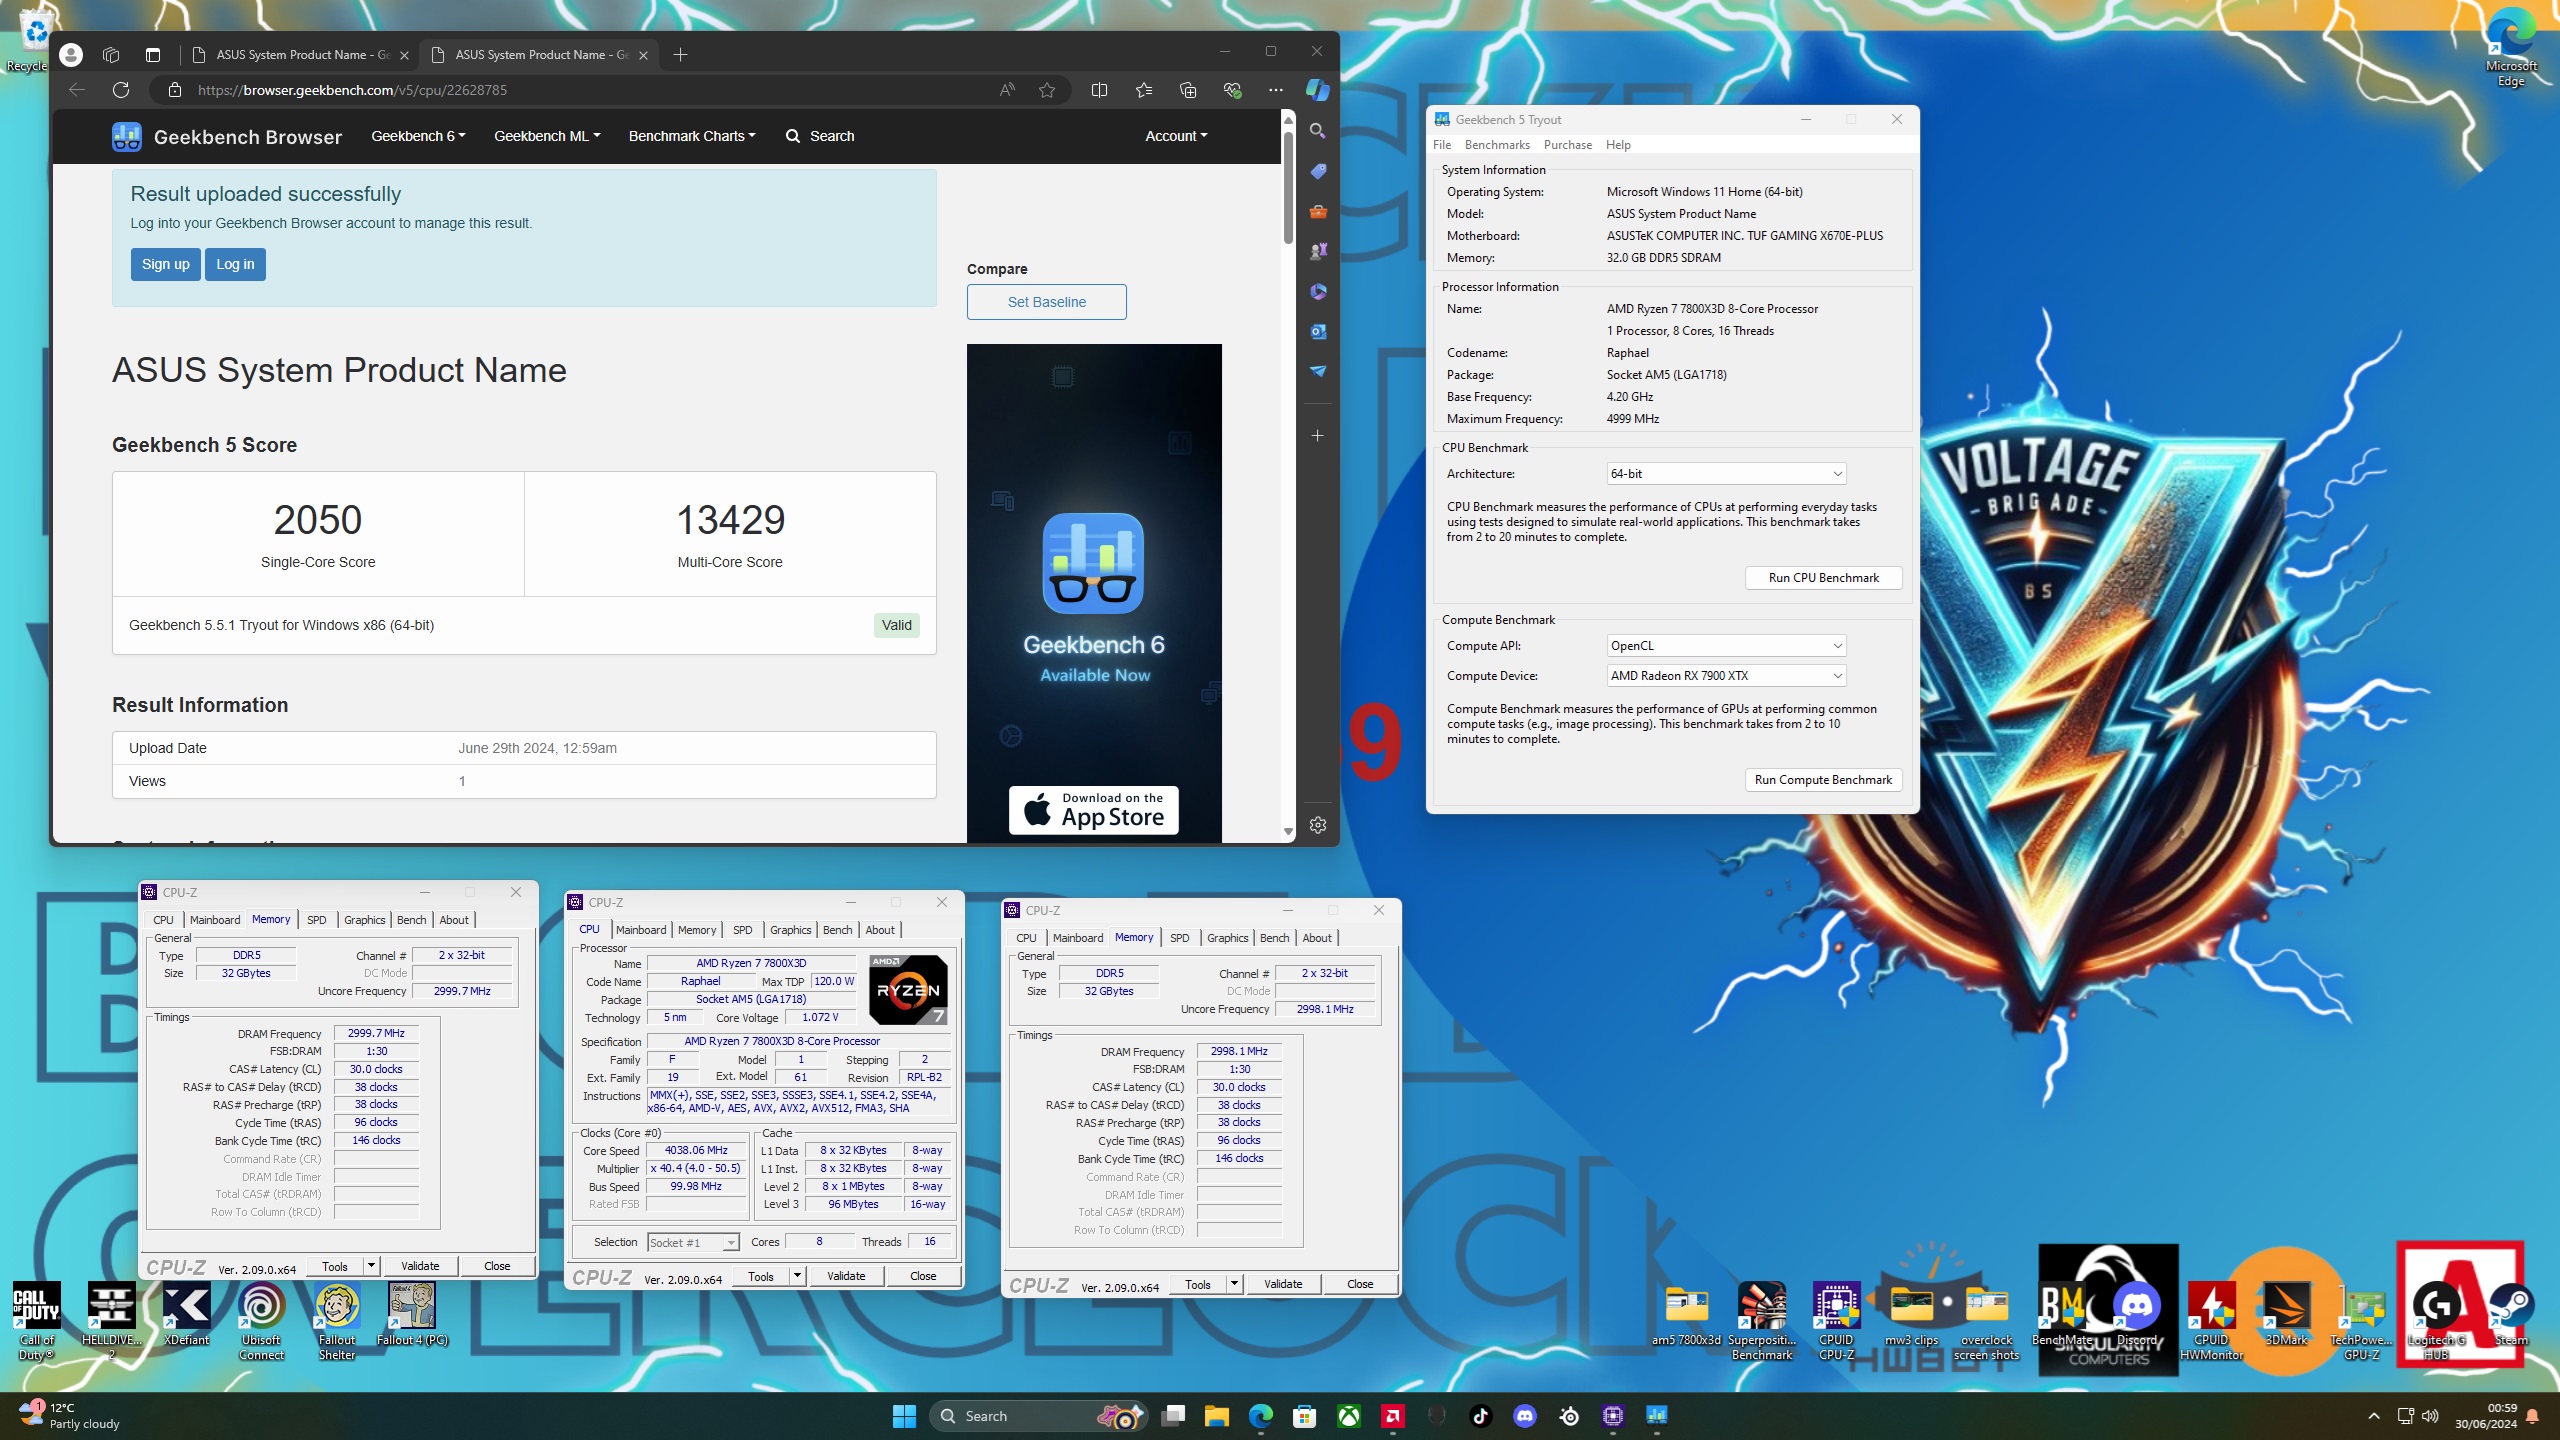Show hidden system tray icons chevron

[x=2374, y=1416]
